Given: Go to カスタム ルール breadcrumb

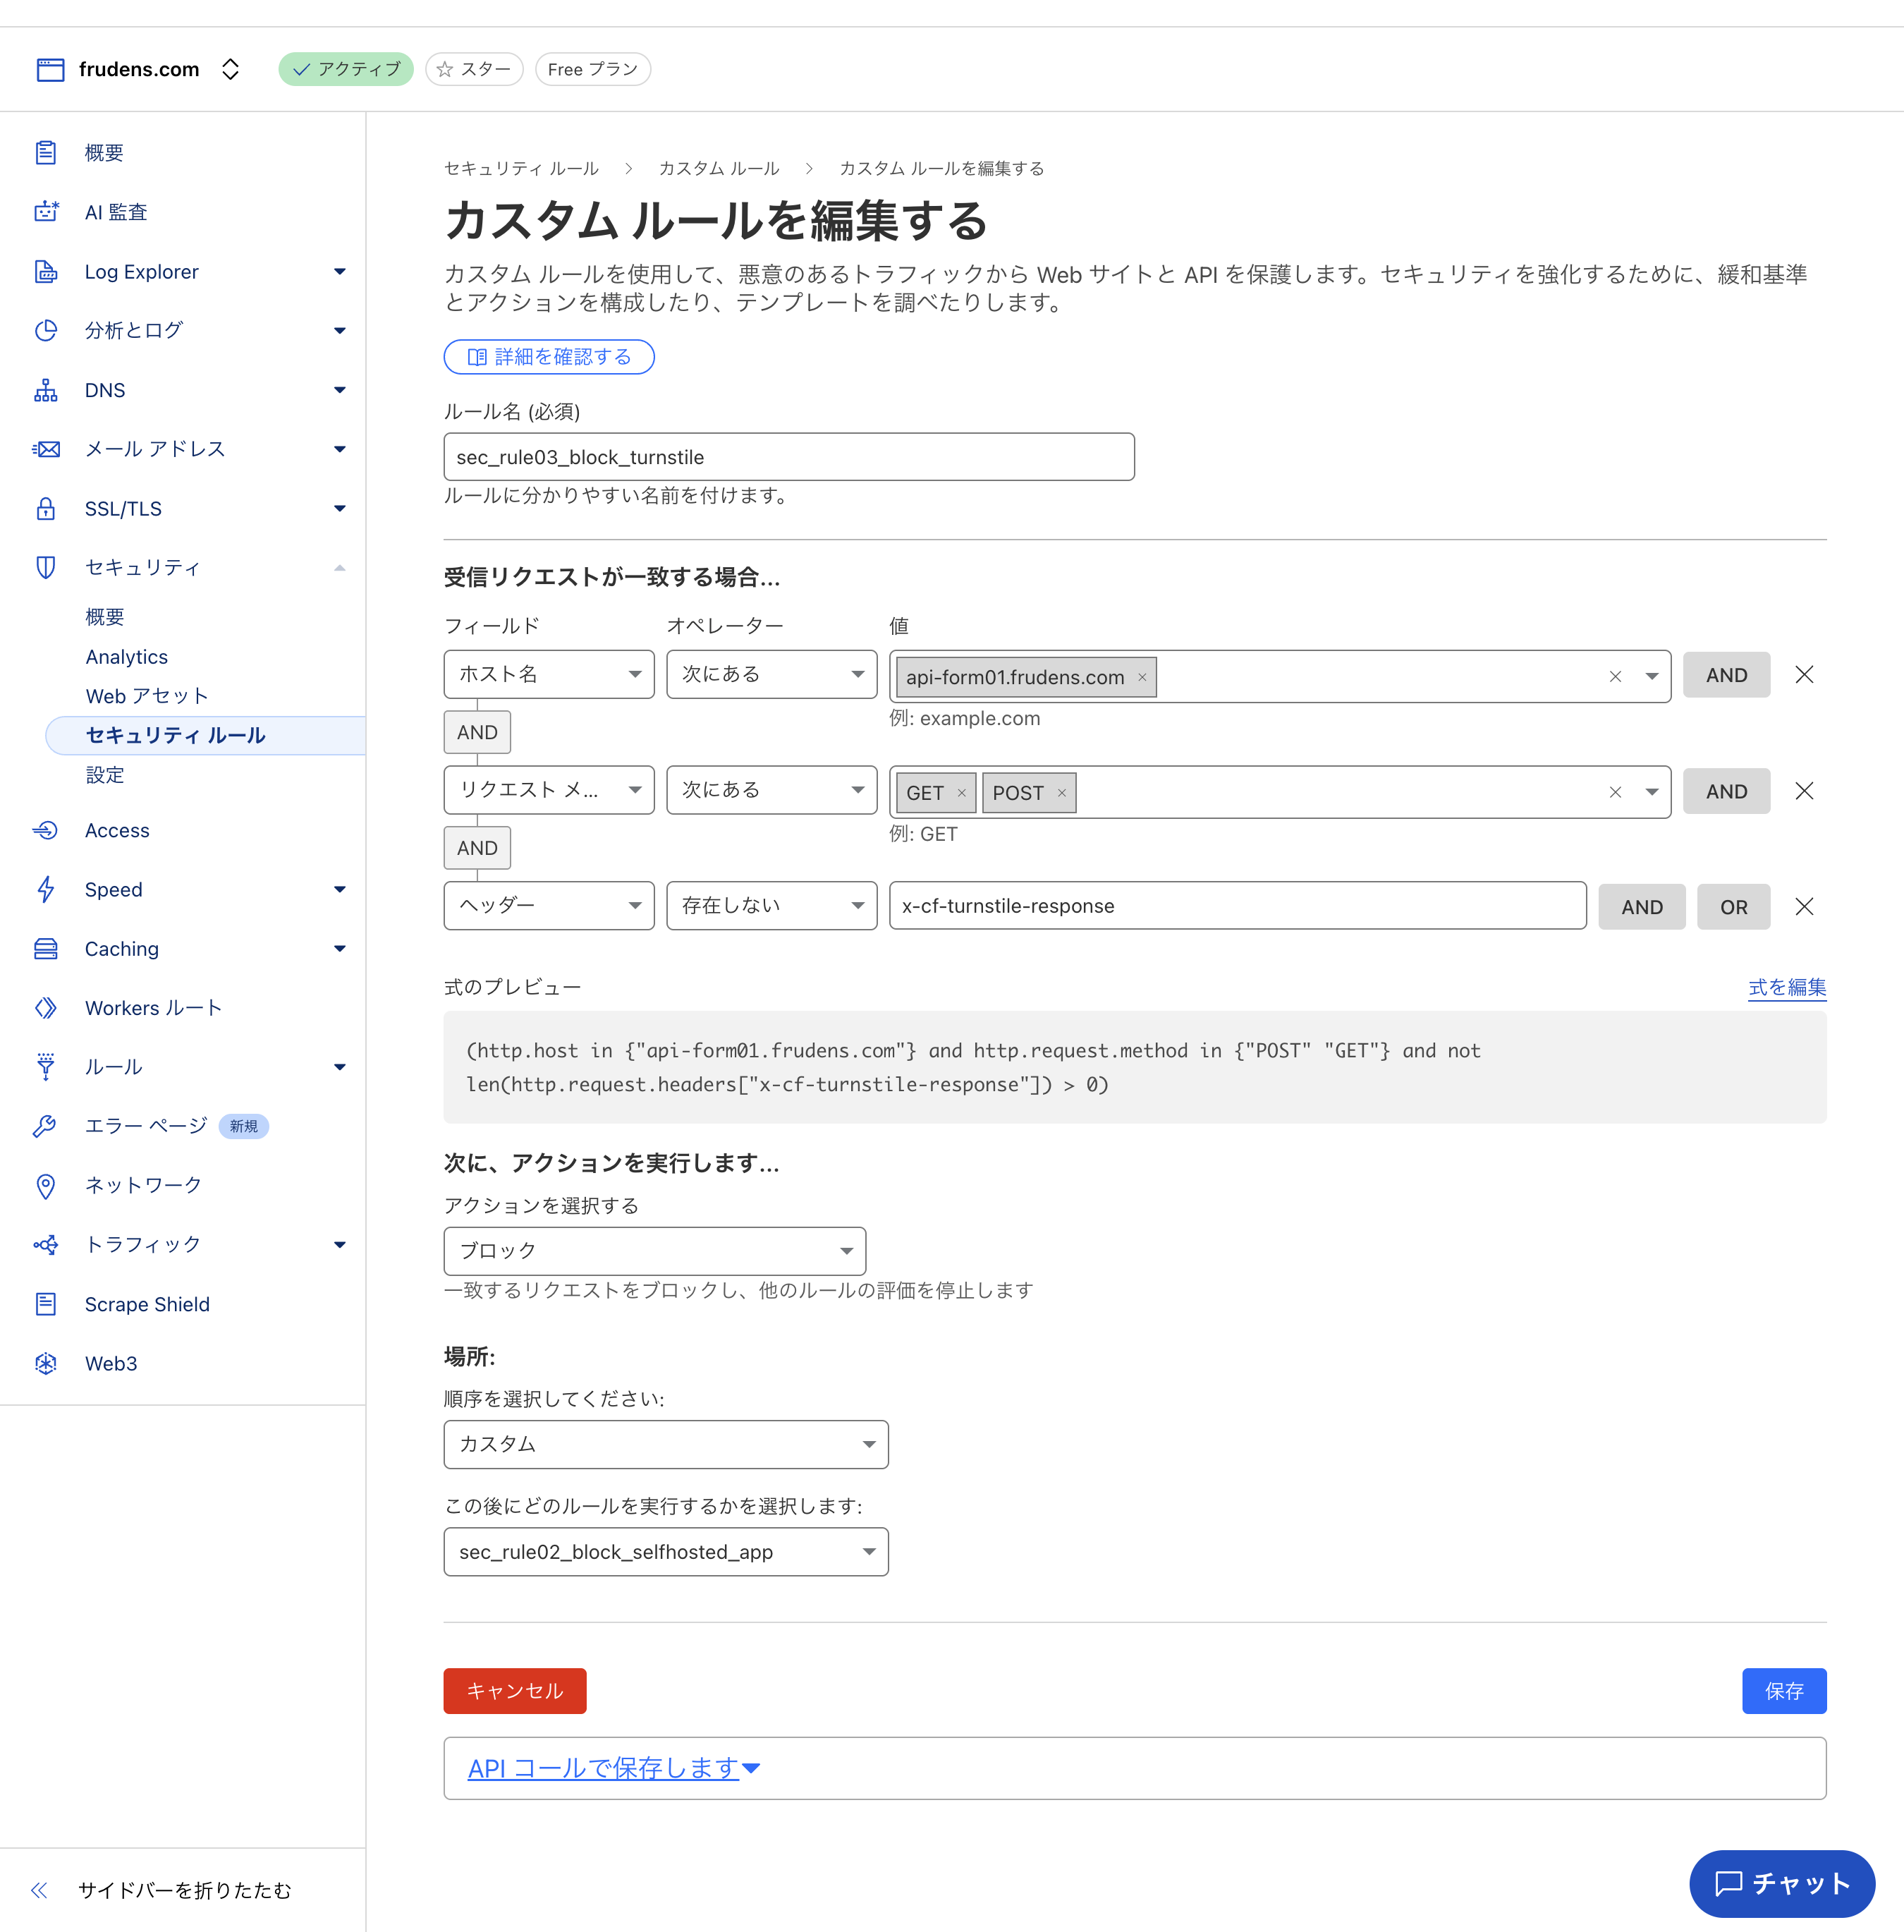Looking at the screenshot, I should [718, 168].
